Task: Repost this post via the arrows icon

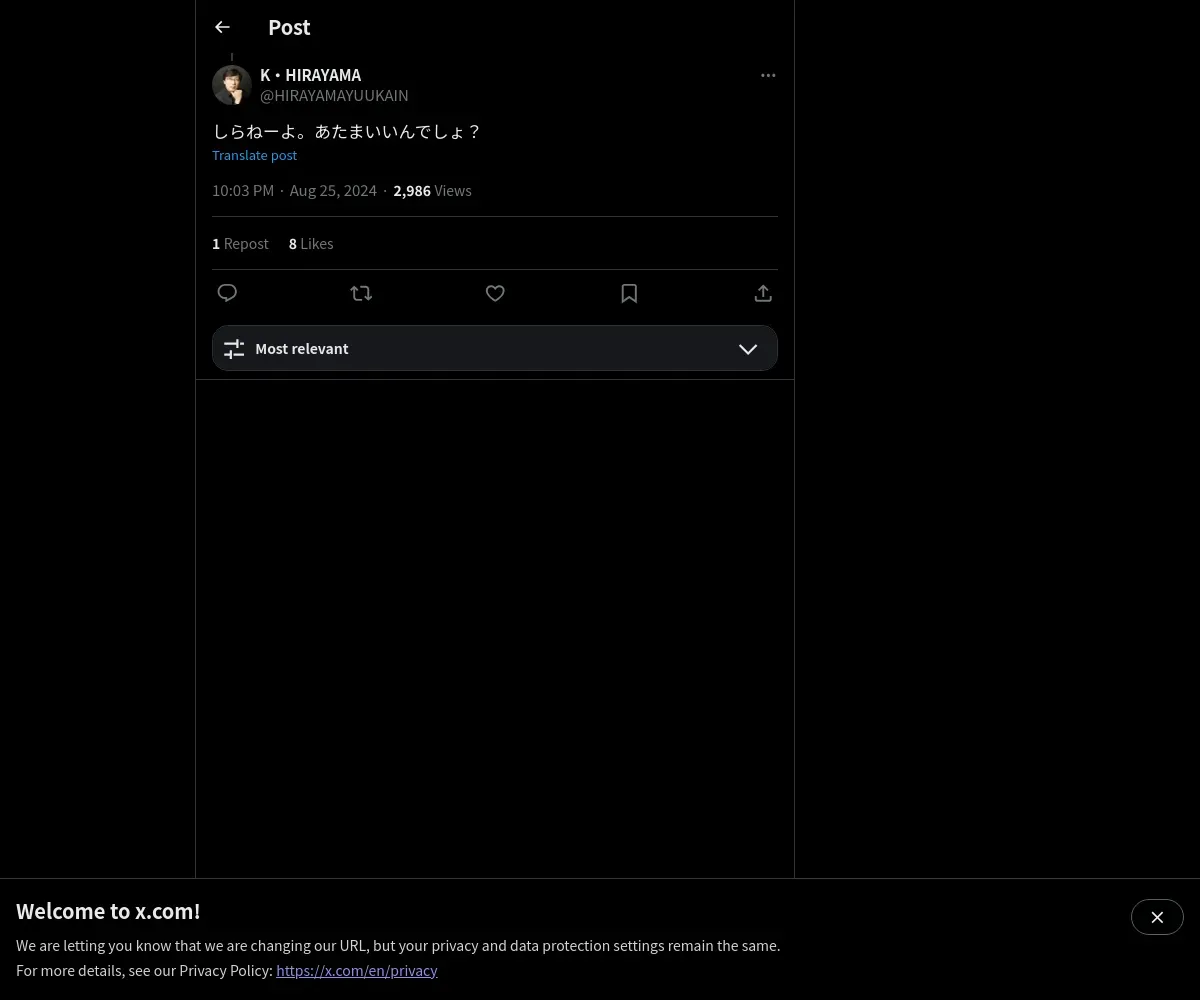Action: 361,293
